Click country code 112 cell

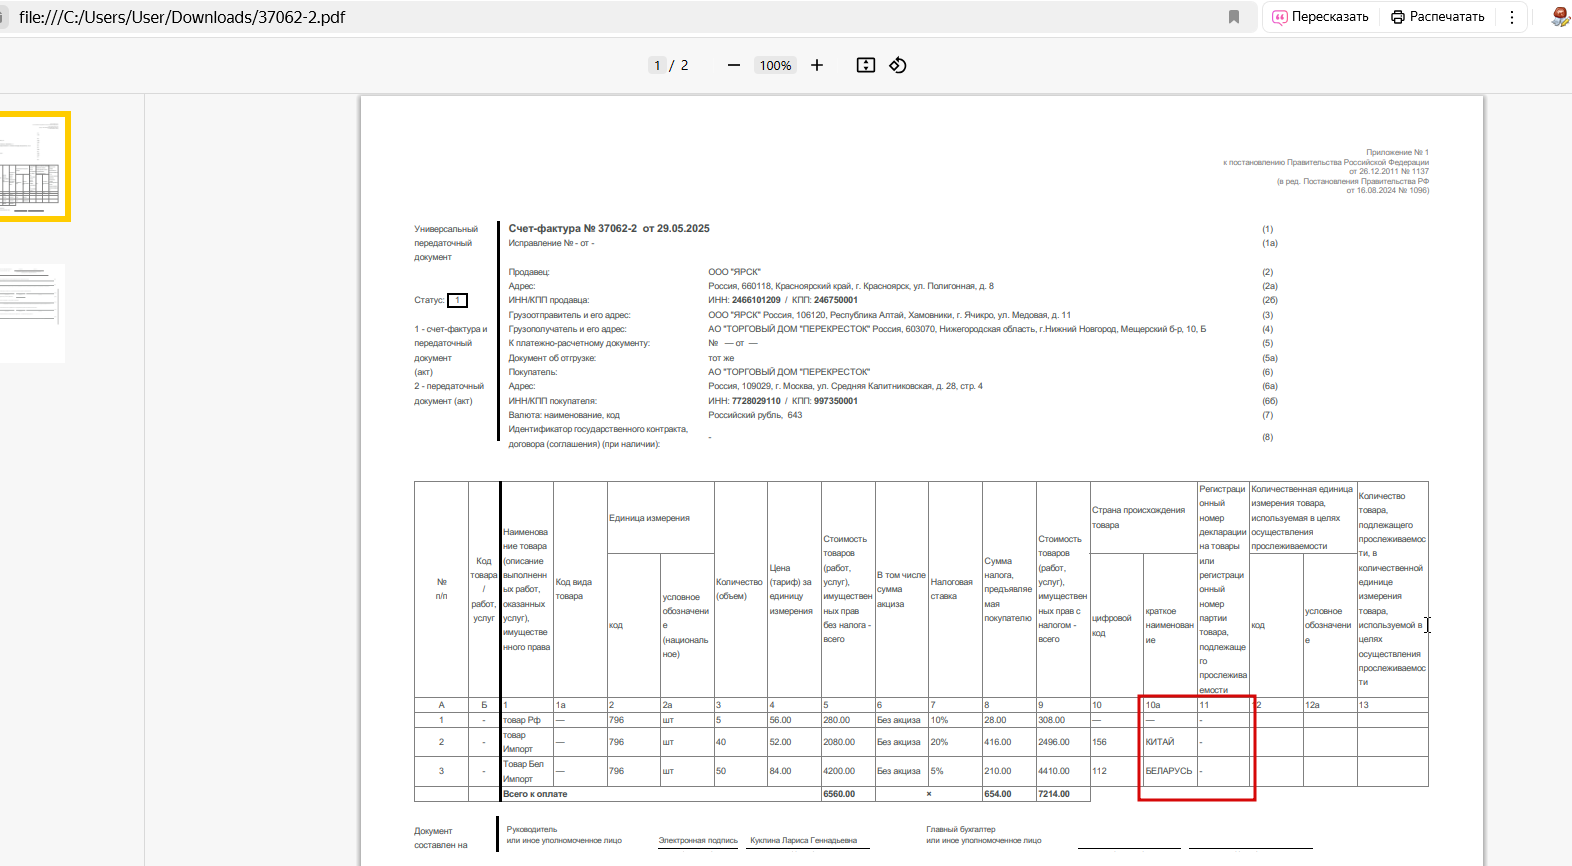[x=1116, y=771]
